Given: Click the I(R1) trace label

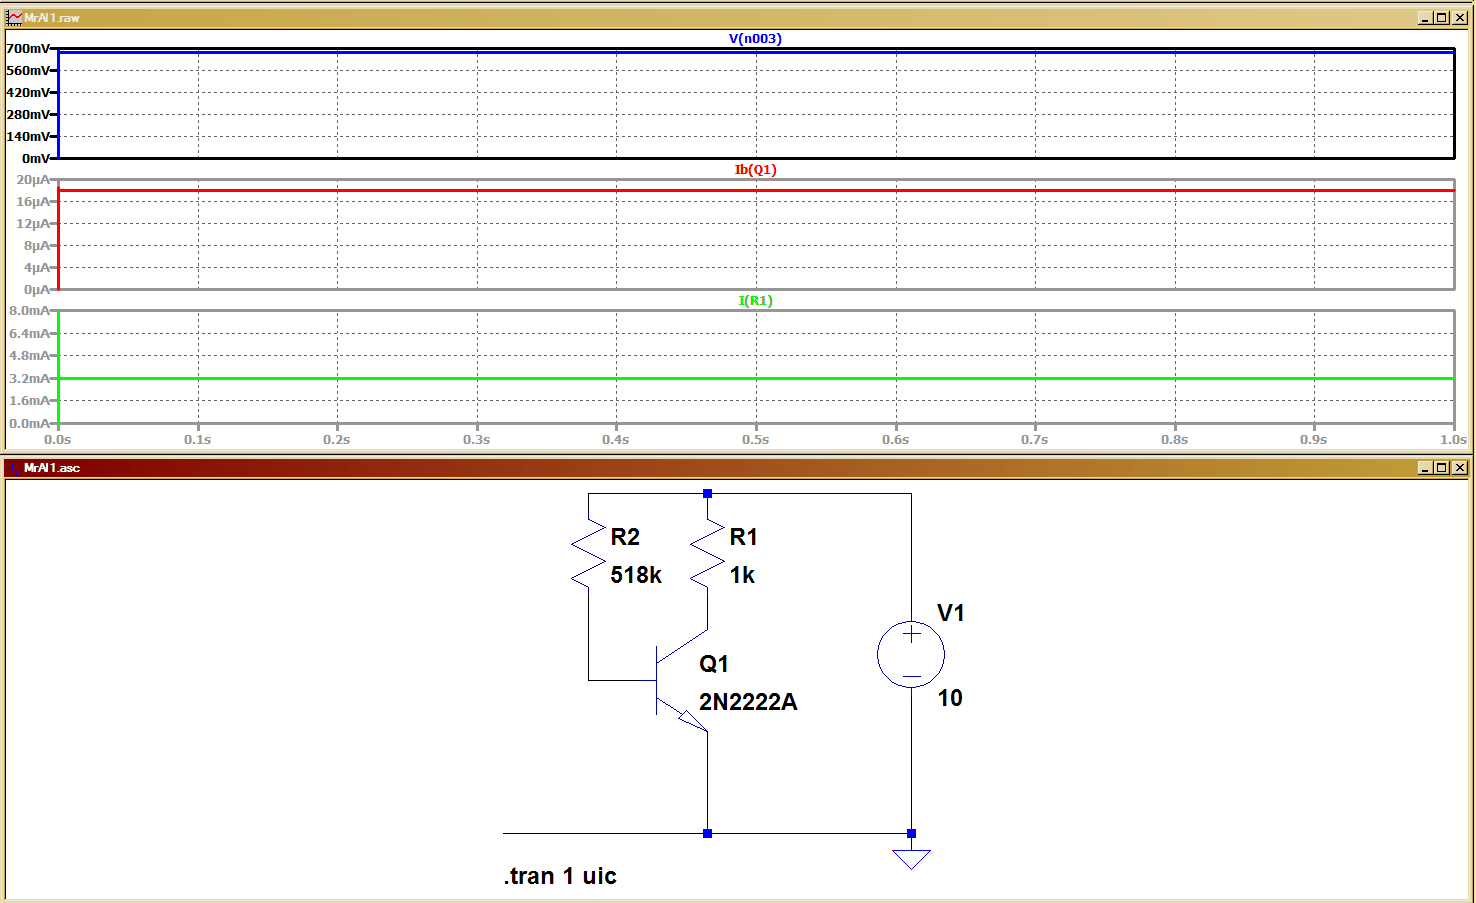Looking at the screenshot, I should (x=755, y=300).
